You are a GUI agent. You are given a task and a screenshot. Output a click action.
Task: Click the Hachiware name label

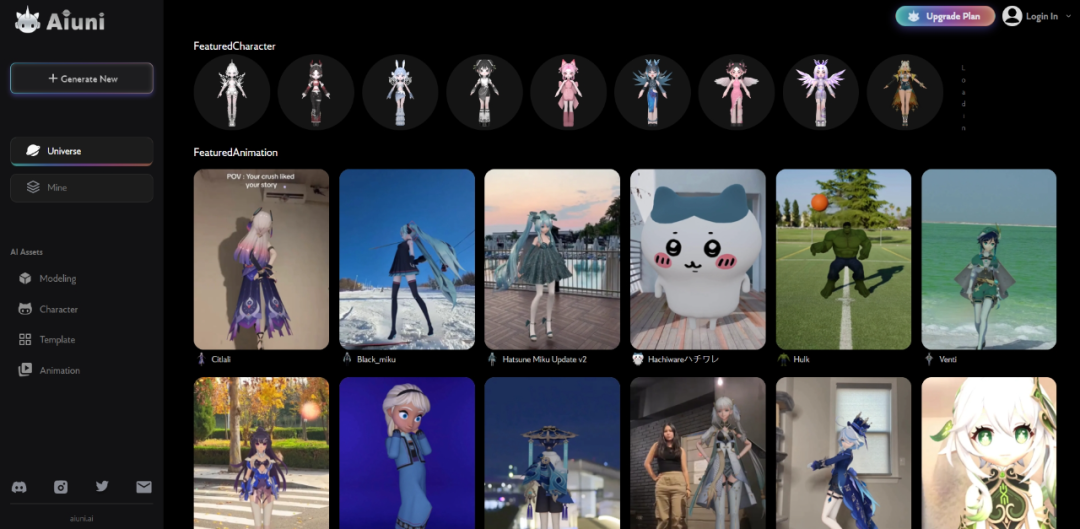pyautogui.click(x=684, y=360)
